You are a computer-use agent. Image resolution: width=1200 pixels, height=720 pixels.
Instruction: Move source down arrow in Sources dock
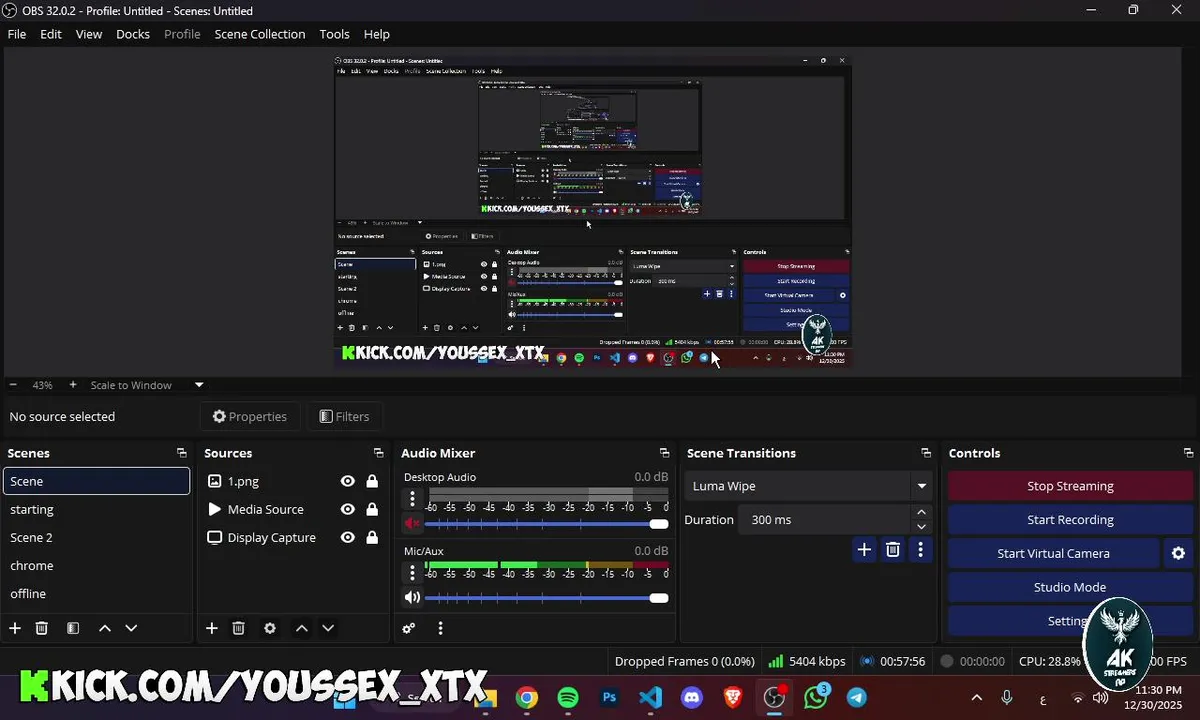pos(328,628)
